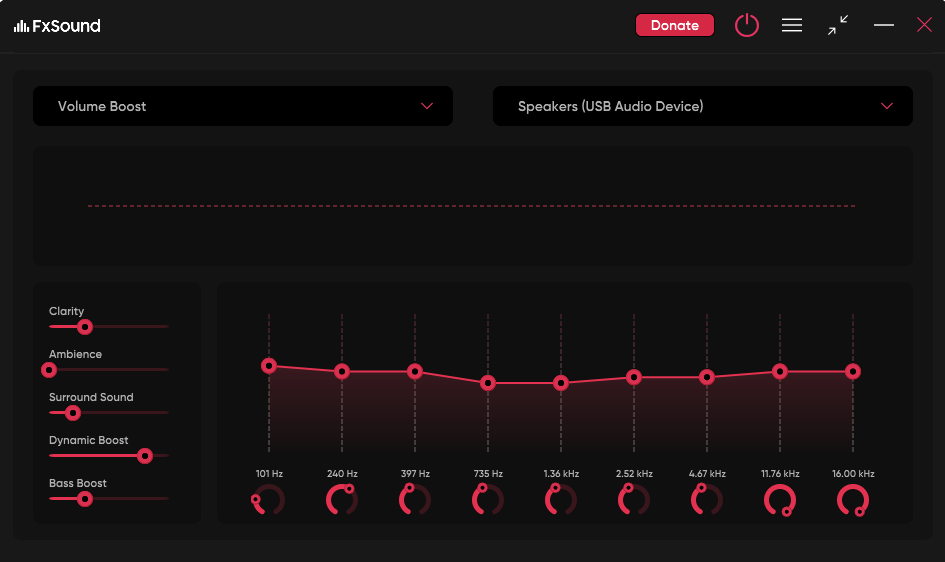Screen dimensions: 945x562
Task: Click the Ambience label
Action: [75, 354]
